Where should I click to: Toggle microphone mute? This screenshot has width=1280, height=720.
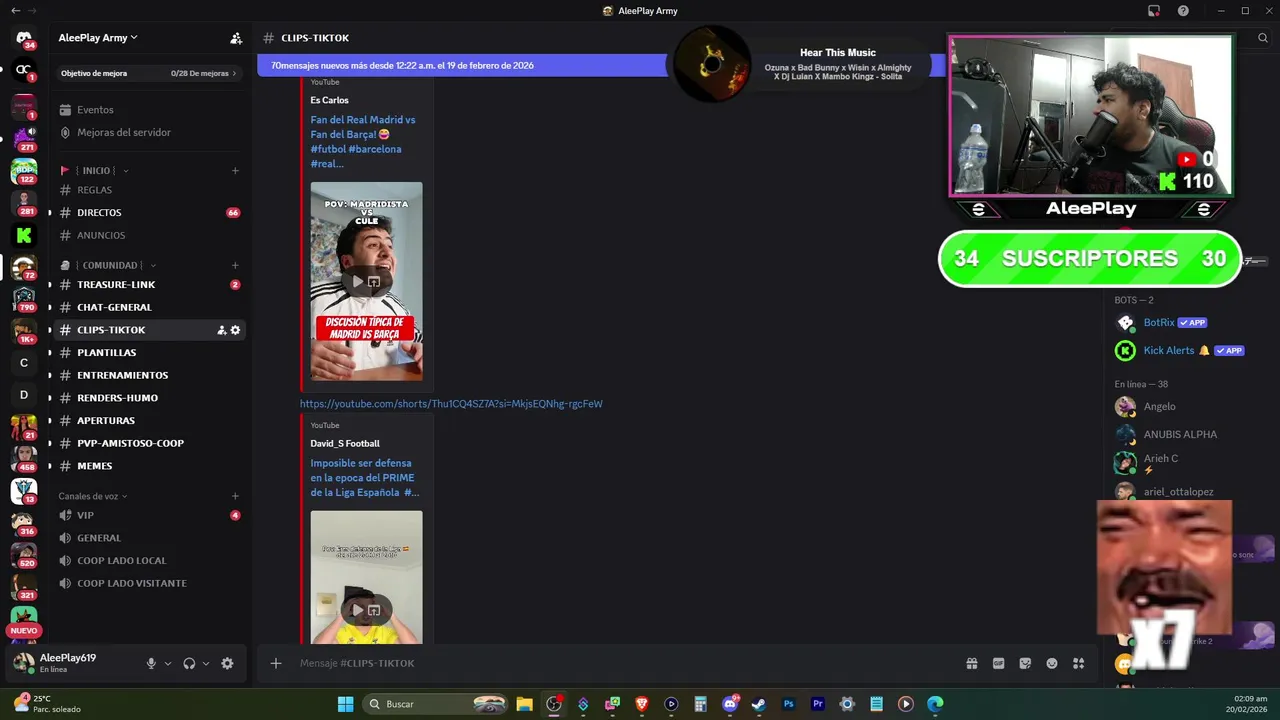click(x=151, y=663)
